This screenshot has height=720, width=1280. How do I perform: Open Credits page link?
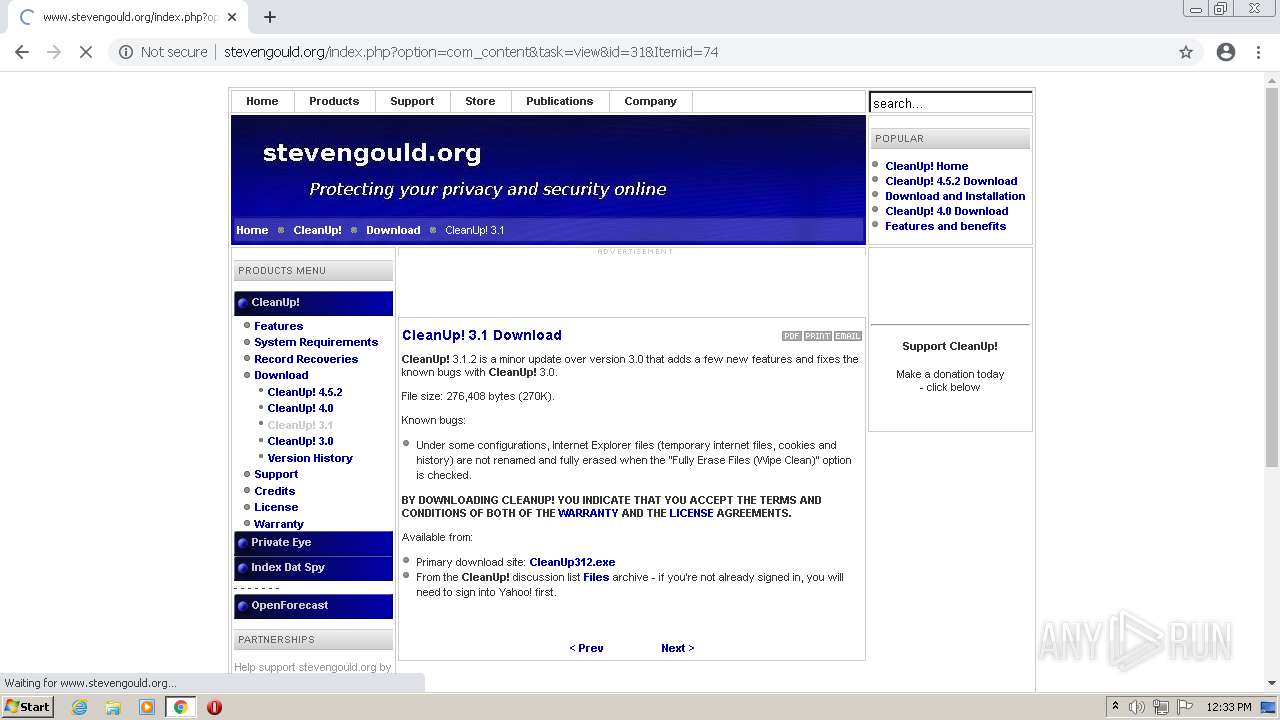(274, 491)
